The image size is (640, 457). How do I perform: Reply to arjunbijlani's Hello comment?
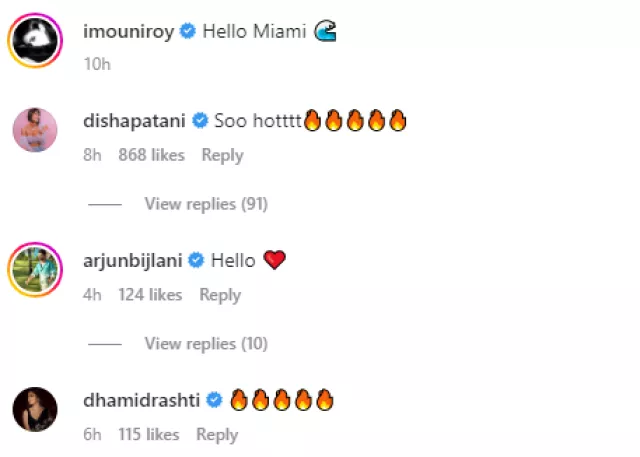(220, 295)
